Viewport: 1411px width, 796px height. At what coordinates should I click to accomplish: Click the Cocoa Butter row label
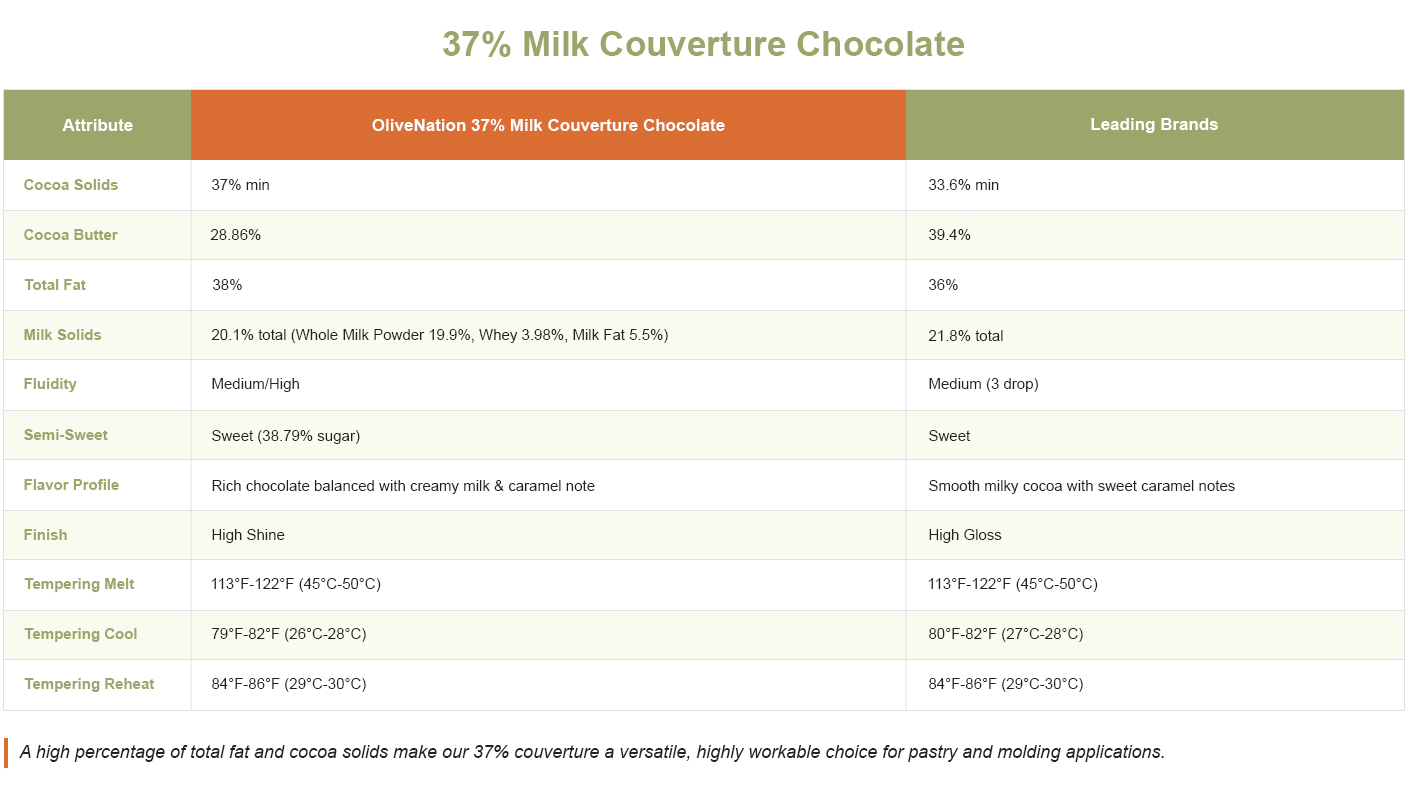pyautogui.click(x=71, y=235)
